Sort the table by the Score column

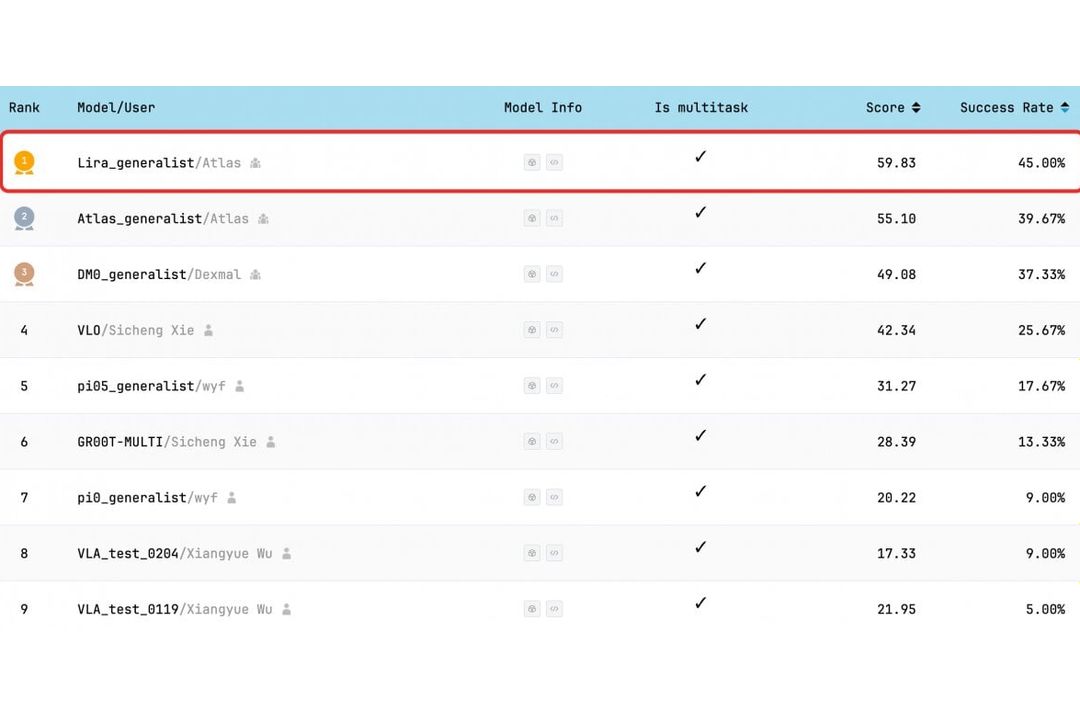893,107
